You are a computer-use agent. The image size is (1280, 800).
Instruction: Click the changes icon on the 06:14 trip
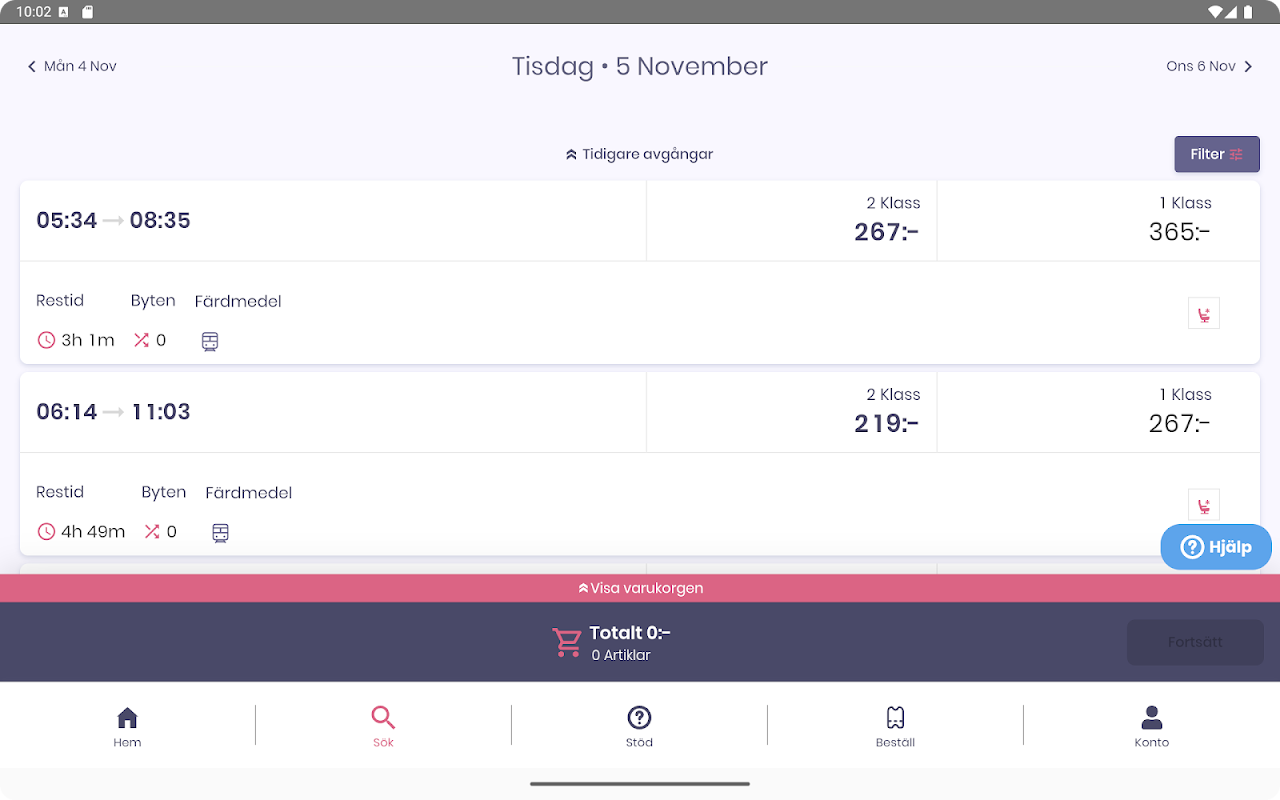point(152,532)
